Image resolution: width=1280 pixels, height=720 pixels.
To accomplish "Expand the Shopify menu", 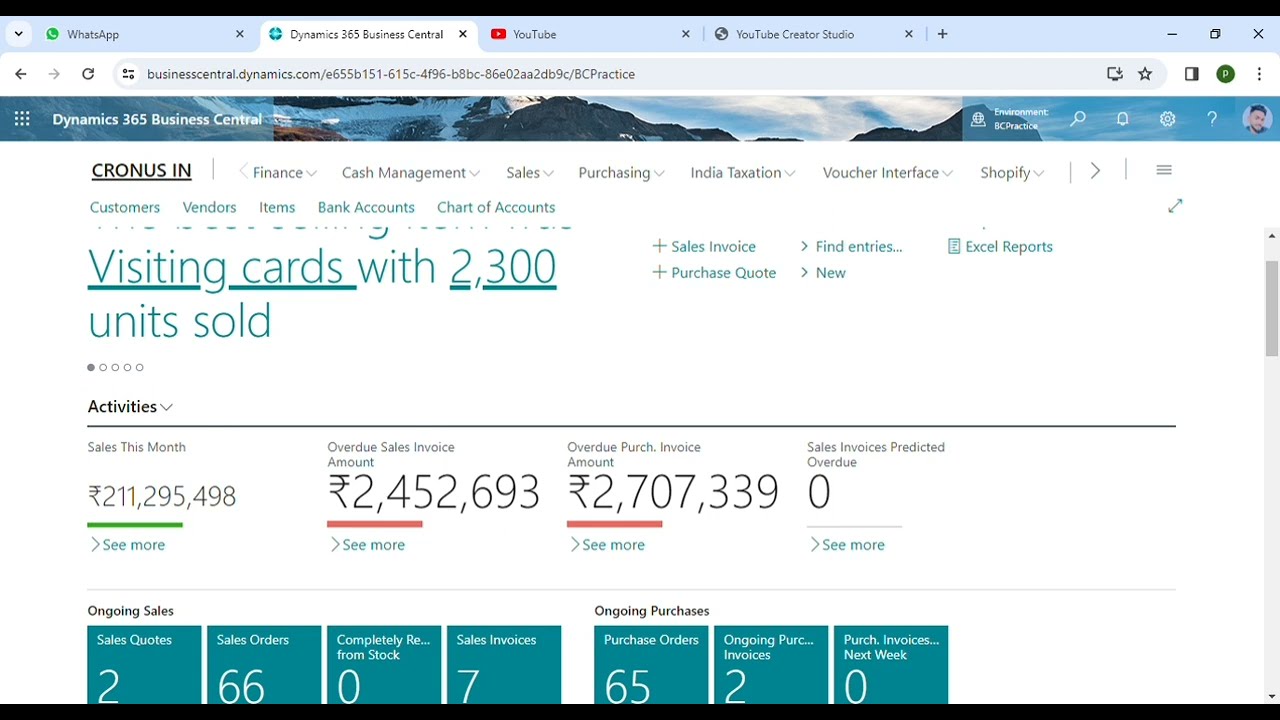I will coord(1012,172).
